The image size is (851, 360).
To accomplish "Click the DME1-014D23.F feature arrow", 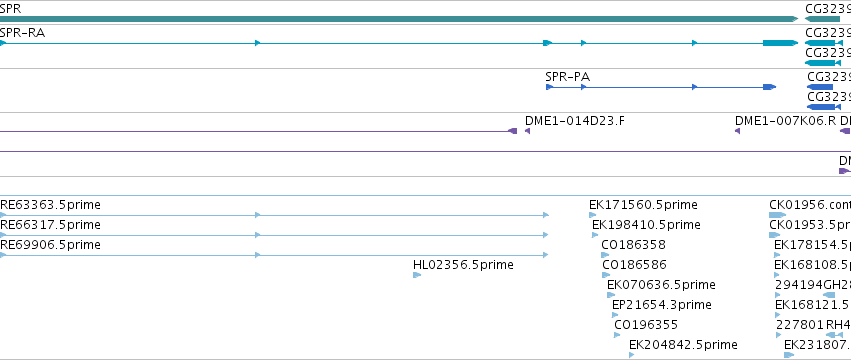I will tap(527, 131).
